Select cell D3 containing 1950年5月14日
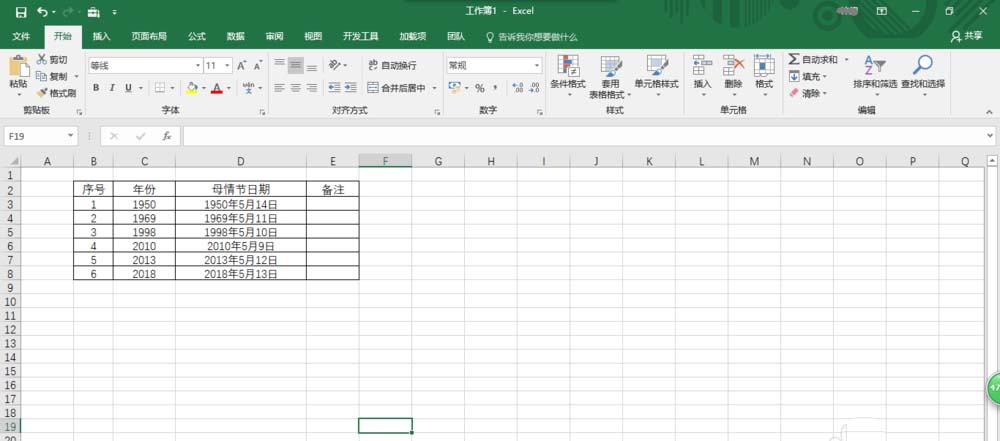 coord(240,204)
